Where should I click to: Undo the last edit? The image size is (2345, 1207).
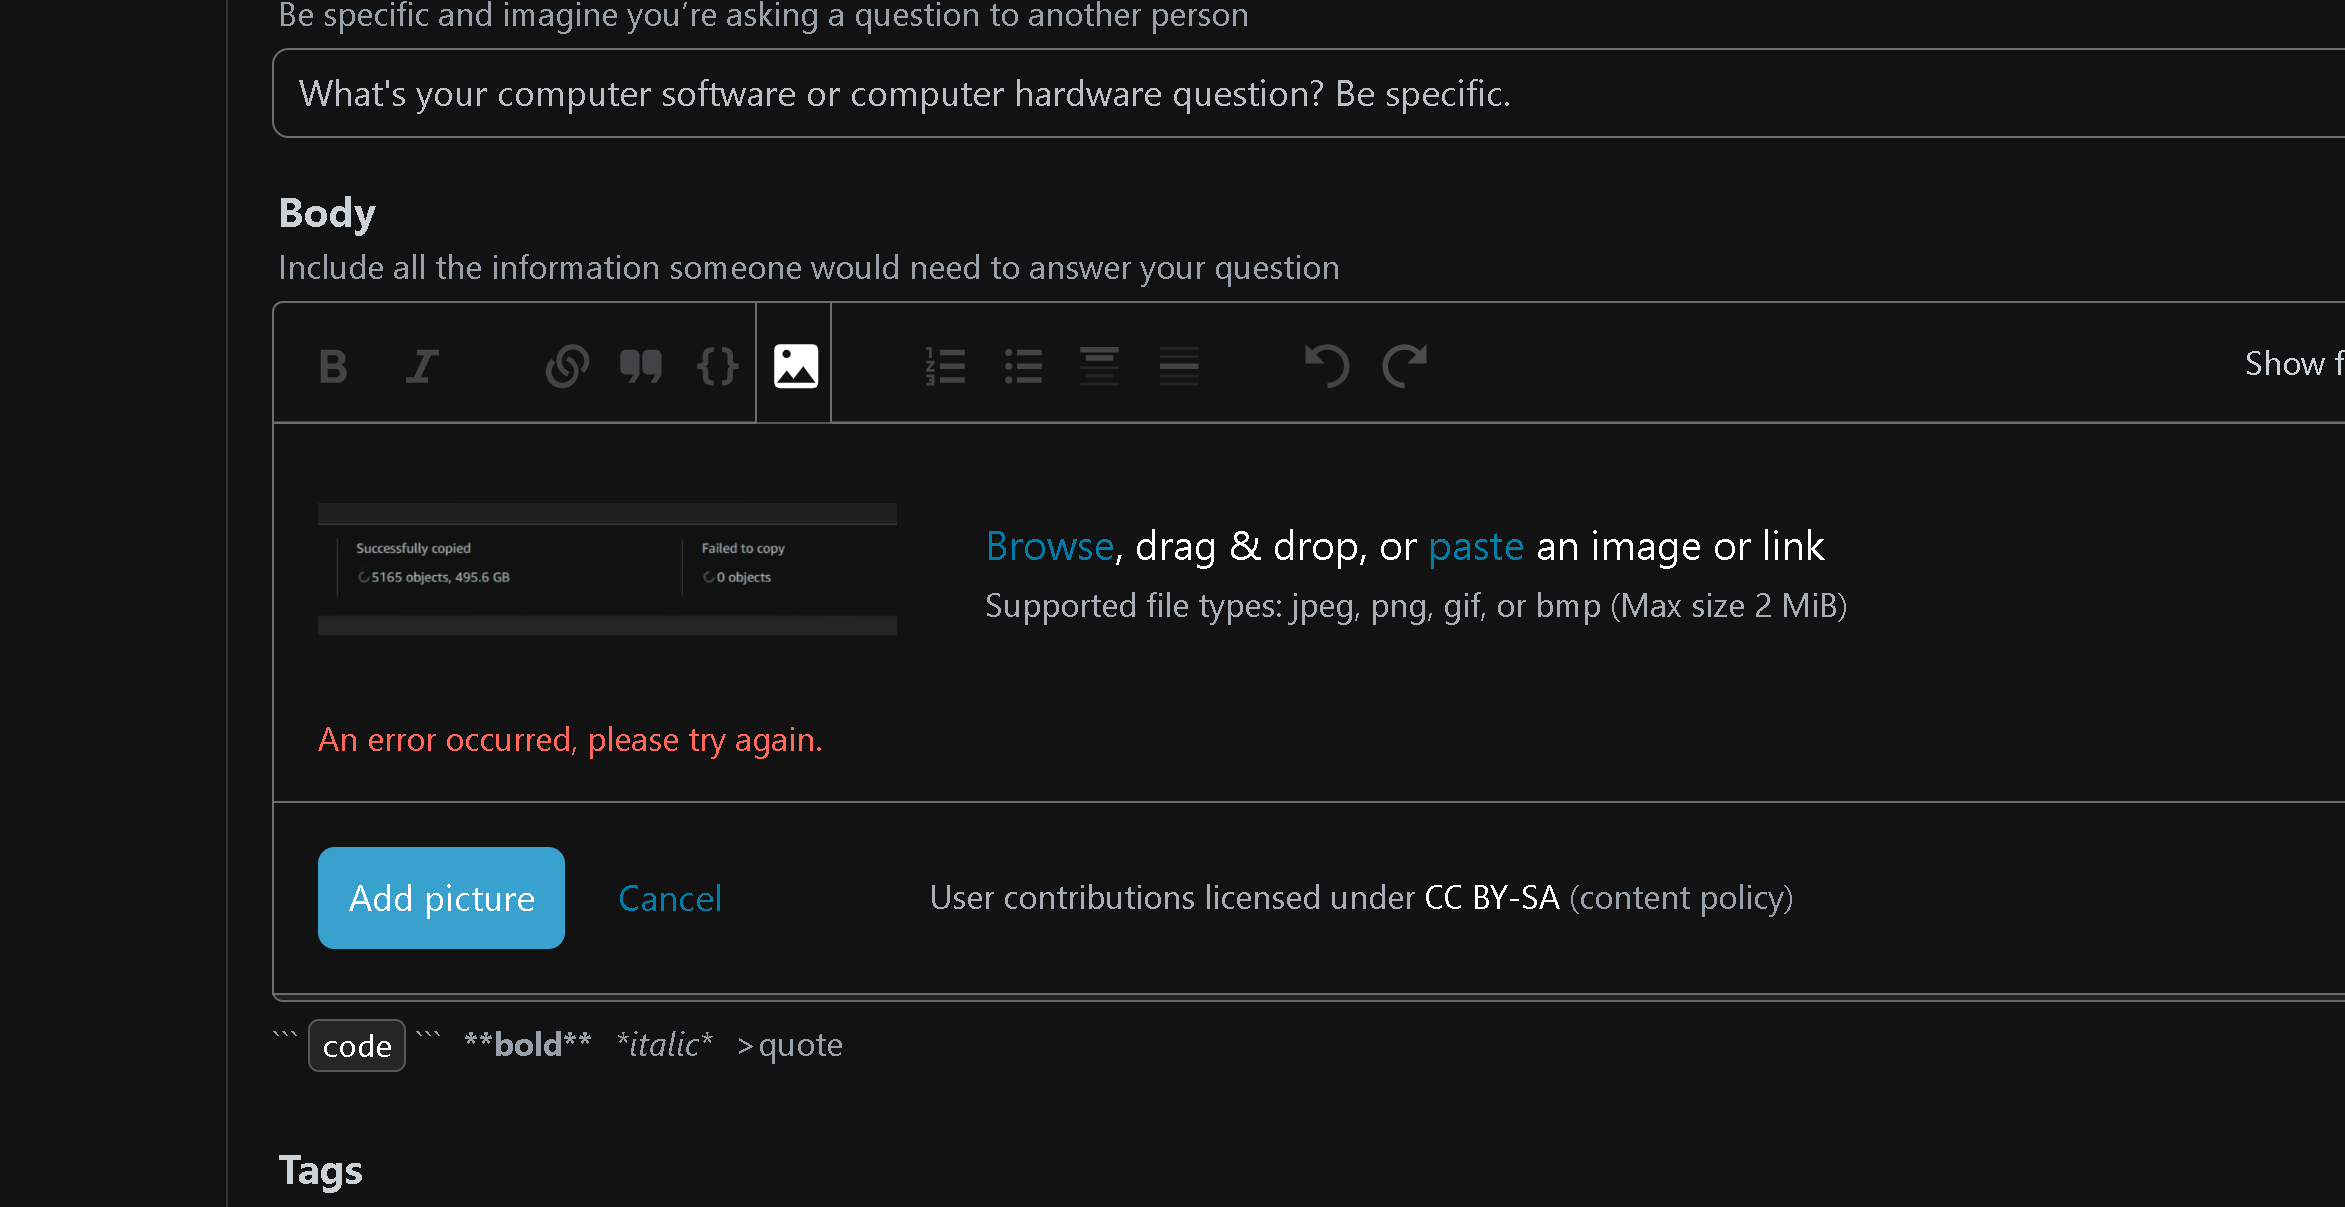coord(1327,366)
